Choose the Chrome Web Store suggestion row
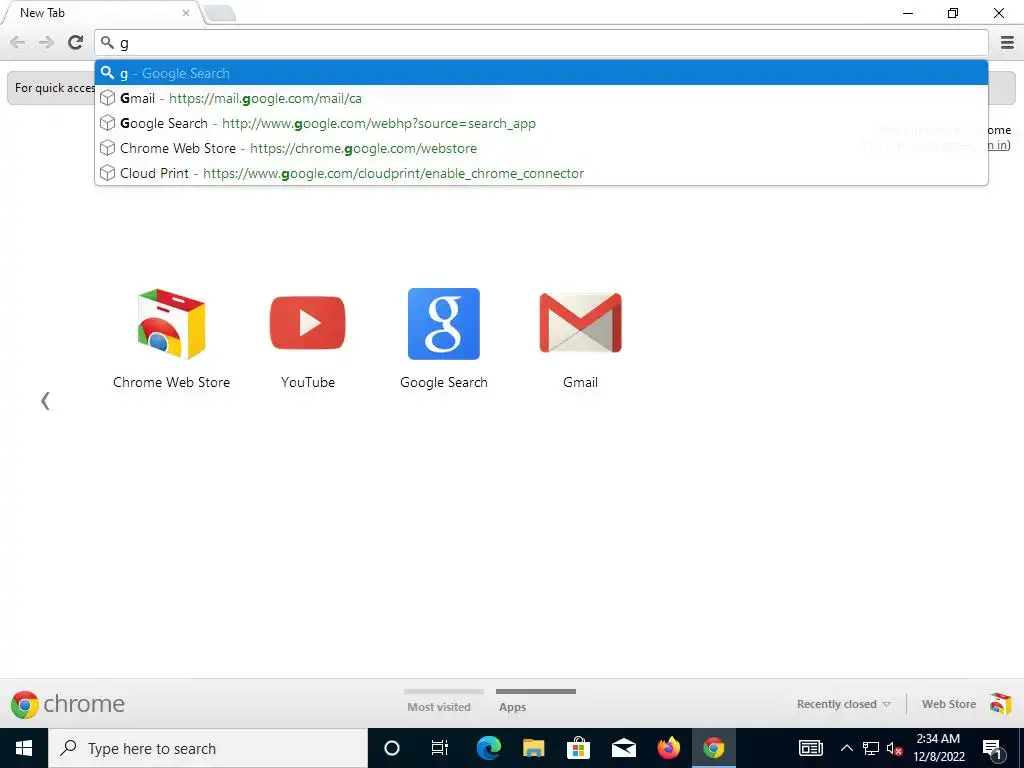Image resolution: width=1024 pixels, height=768 pixels. [x=541, y=148]
